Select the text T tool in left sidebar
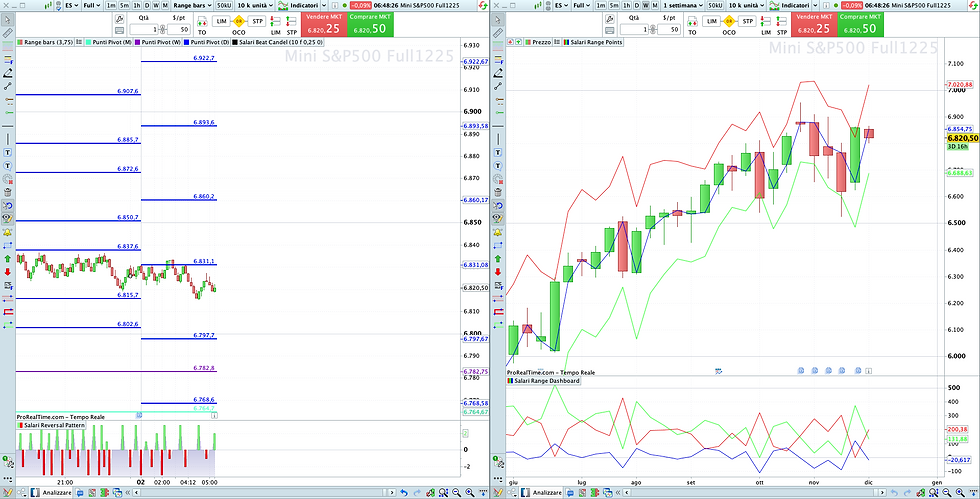The width and height of the screenshot is (980, 499). pyautogui.click(x=8, y=152)
